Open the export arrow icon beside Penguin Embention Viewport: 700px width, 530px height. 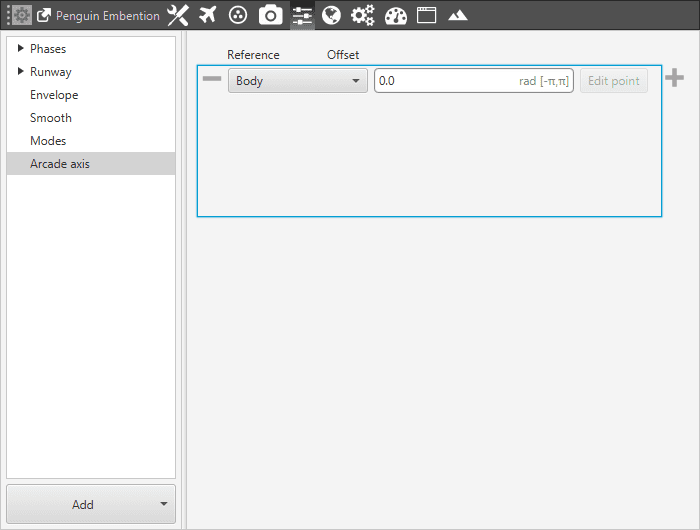pos(44,16)
